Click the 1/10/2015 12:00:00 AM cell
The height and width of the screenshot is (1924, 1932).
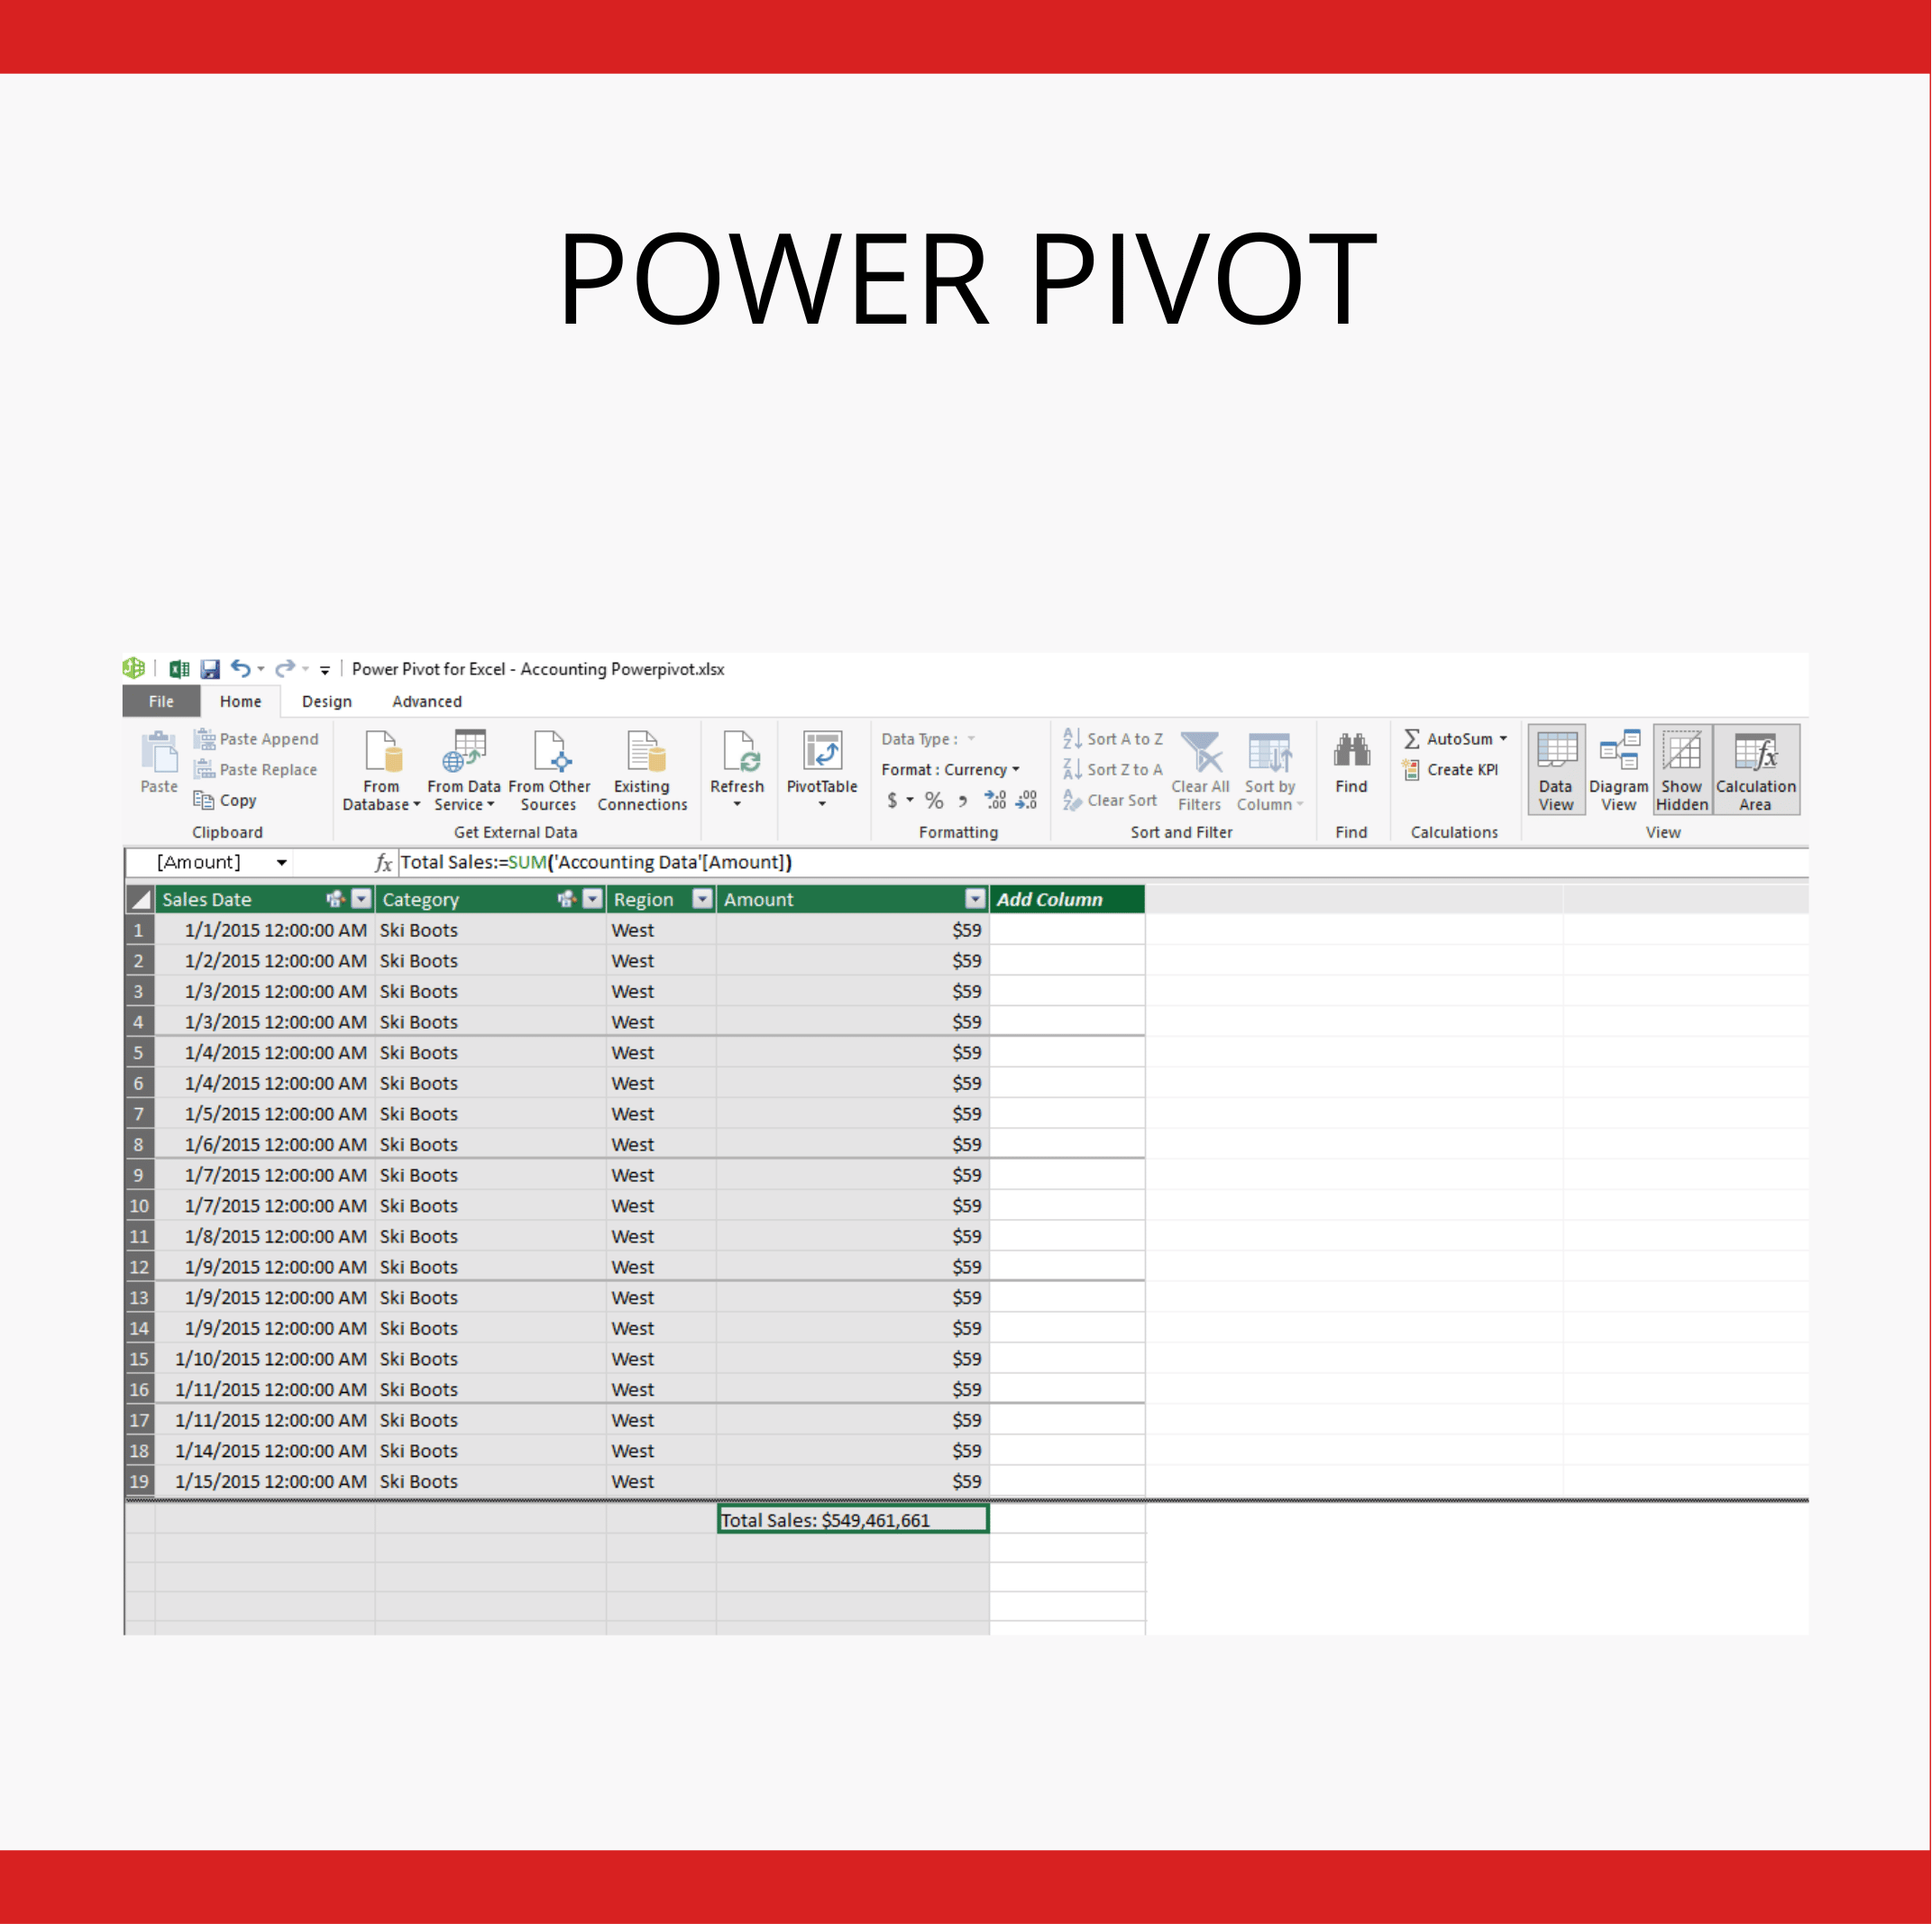point(266,1359)
